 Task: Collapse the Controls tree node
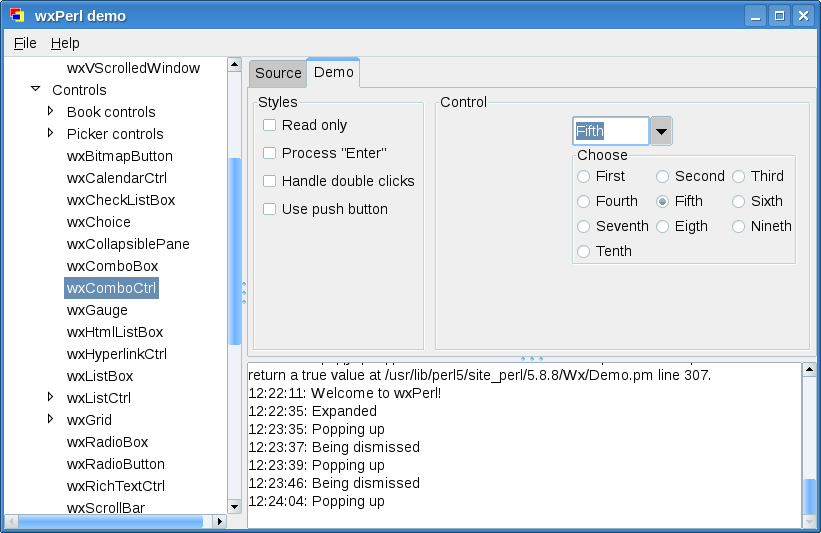tap(36, 90)
